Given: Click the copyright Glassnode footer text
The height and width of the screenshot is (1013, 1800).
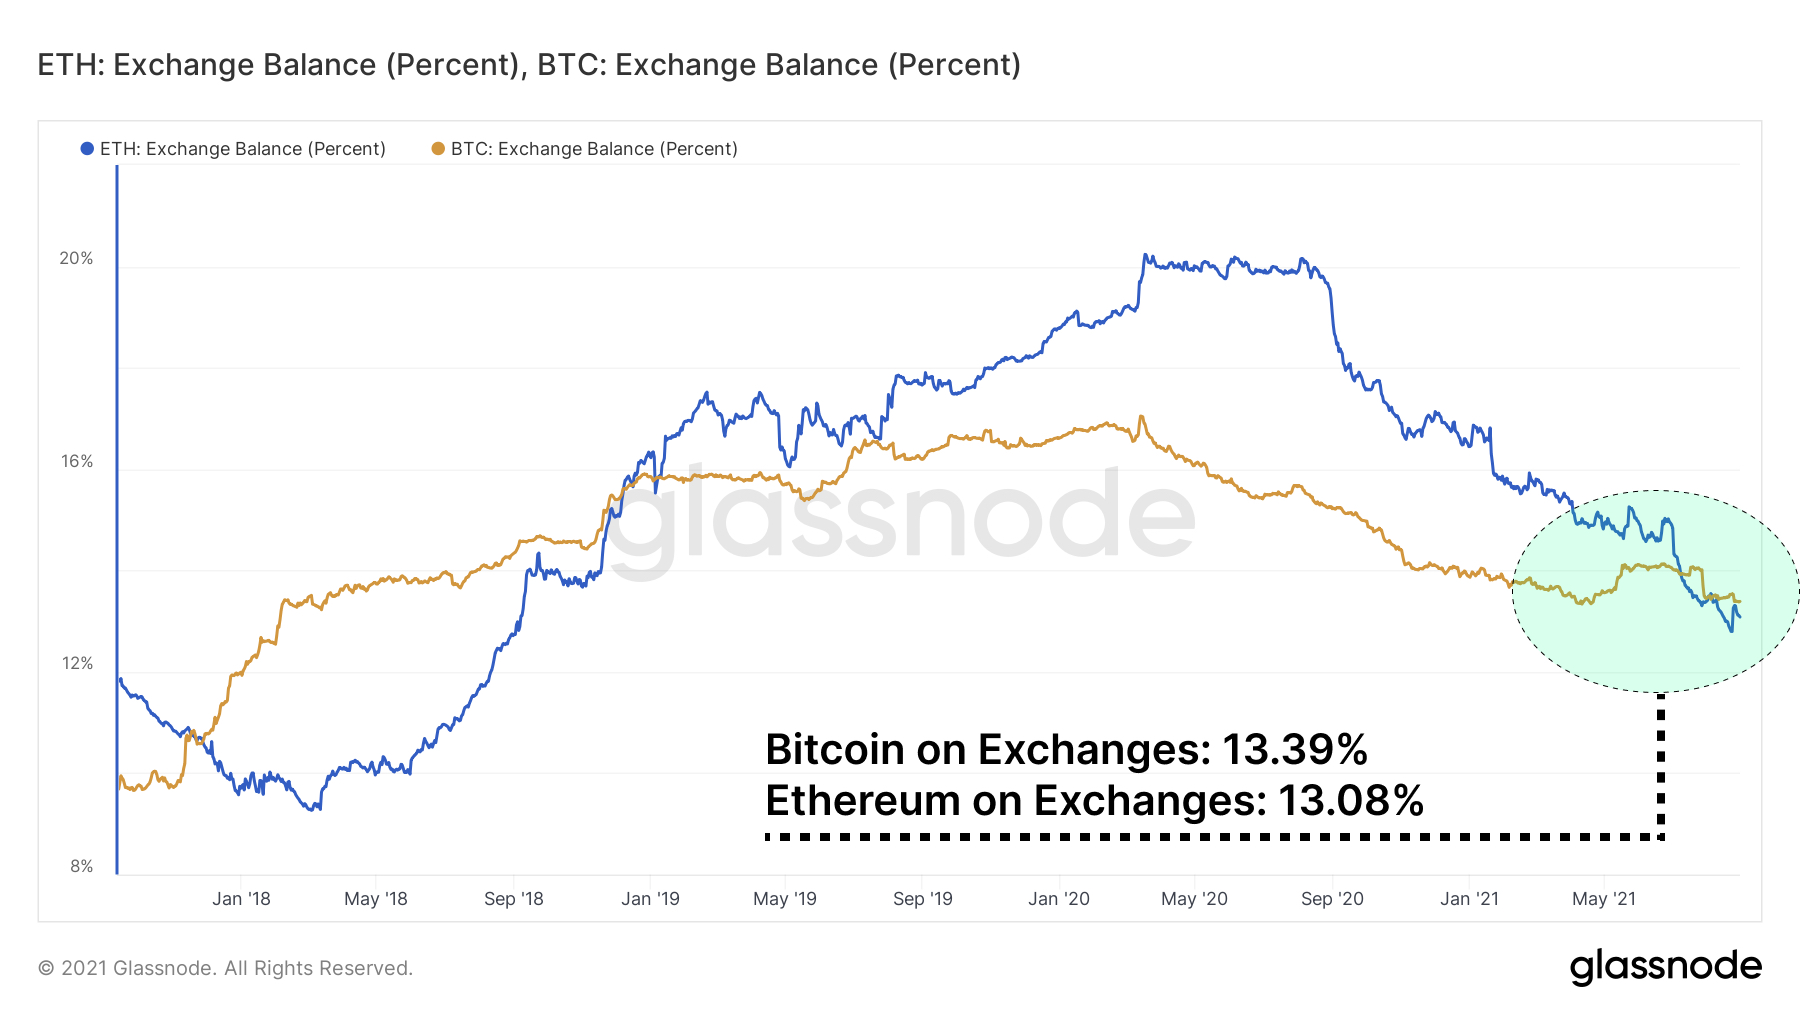Looking at the screenshot, I should coord(225,968).
